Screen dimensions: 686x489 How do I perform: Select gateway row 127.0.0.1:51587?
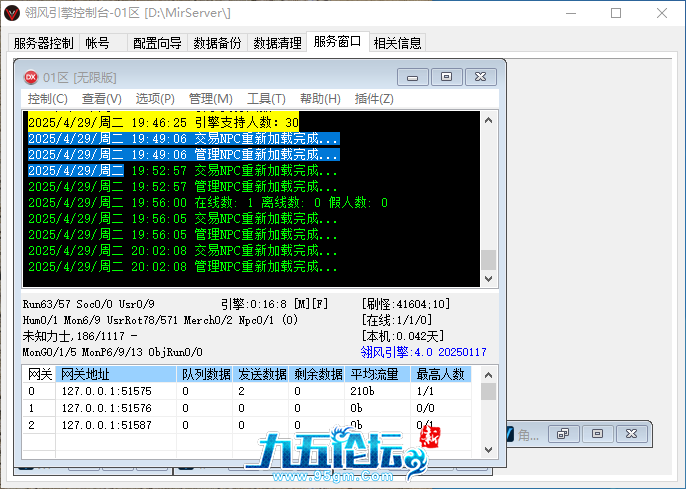coord(247,425)
